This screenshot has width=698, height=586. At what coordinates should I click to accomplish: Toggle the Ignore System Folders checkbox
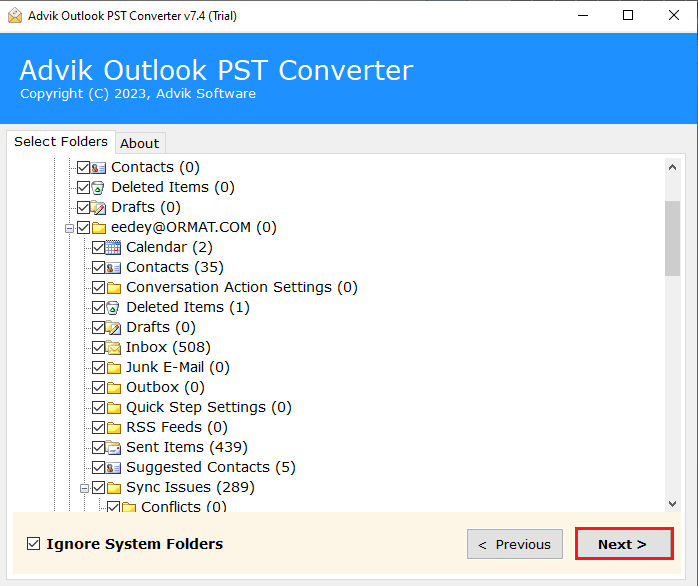33,544
